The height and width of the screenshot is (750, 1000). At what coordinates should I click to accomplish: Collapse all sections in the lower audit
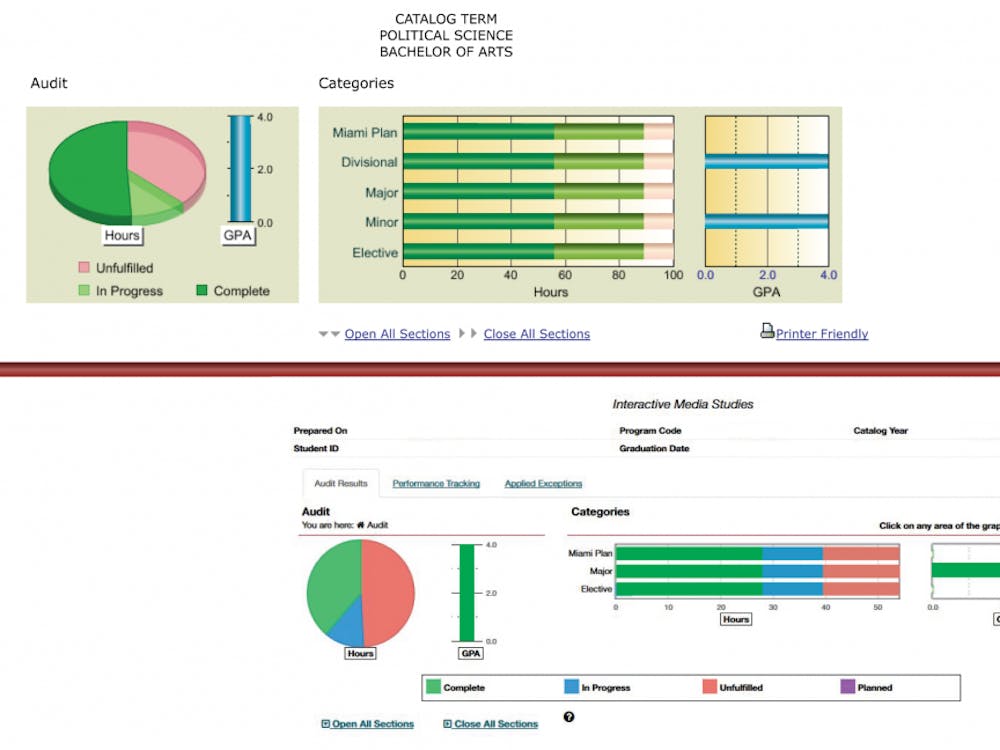click(x=495, y=724)
